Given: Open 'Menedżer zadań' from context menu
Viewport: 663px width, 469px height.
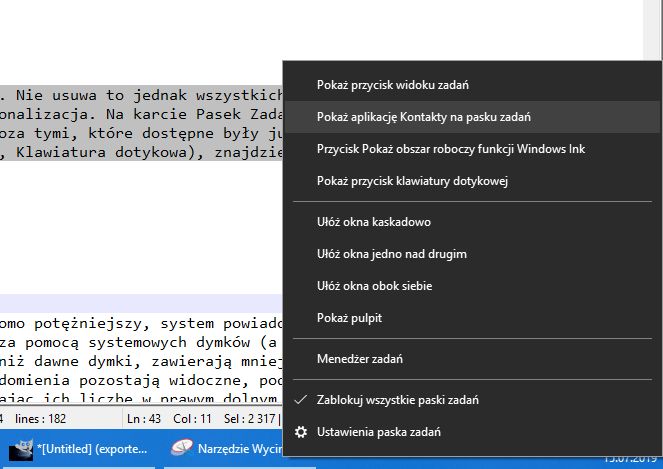Looking at the screenshot, I should pos(472,359).
